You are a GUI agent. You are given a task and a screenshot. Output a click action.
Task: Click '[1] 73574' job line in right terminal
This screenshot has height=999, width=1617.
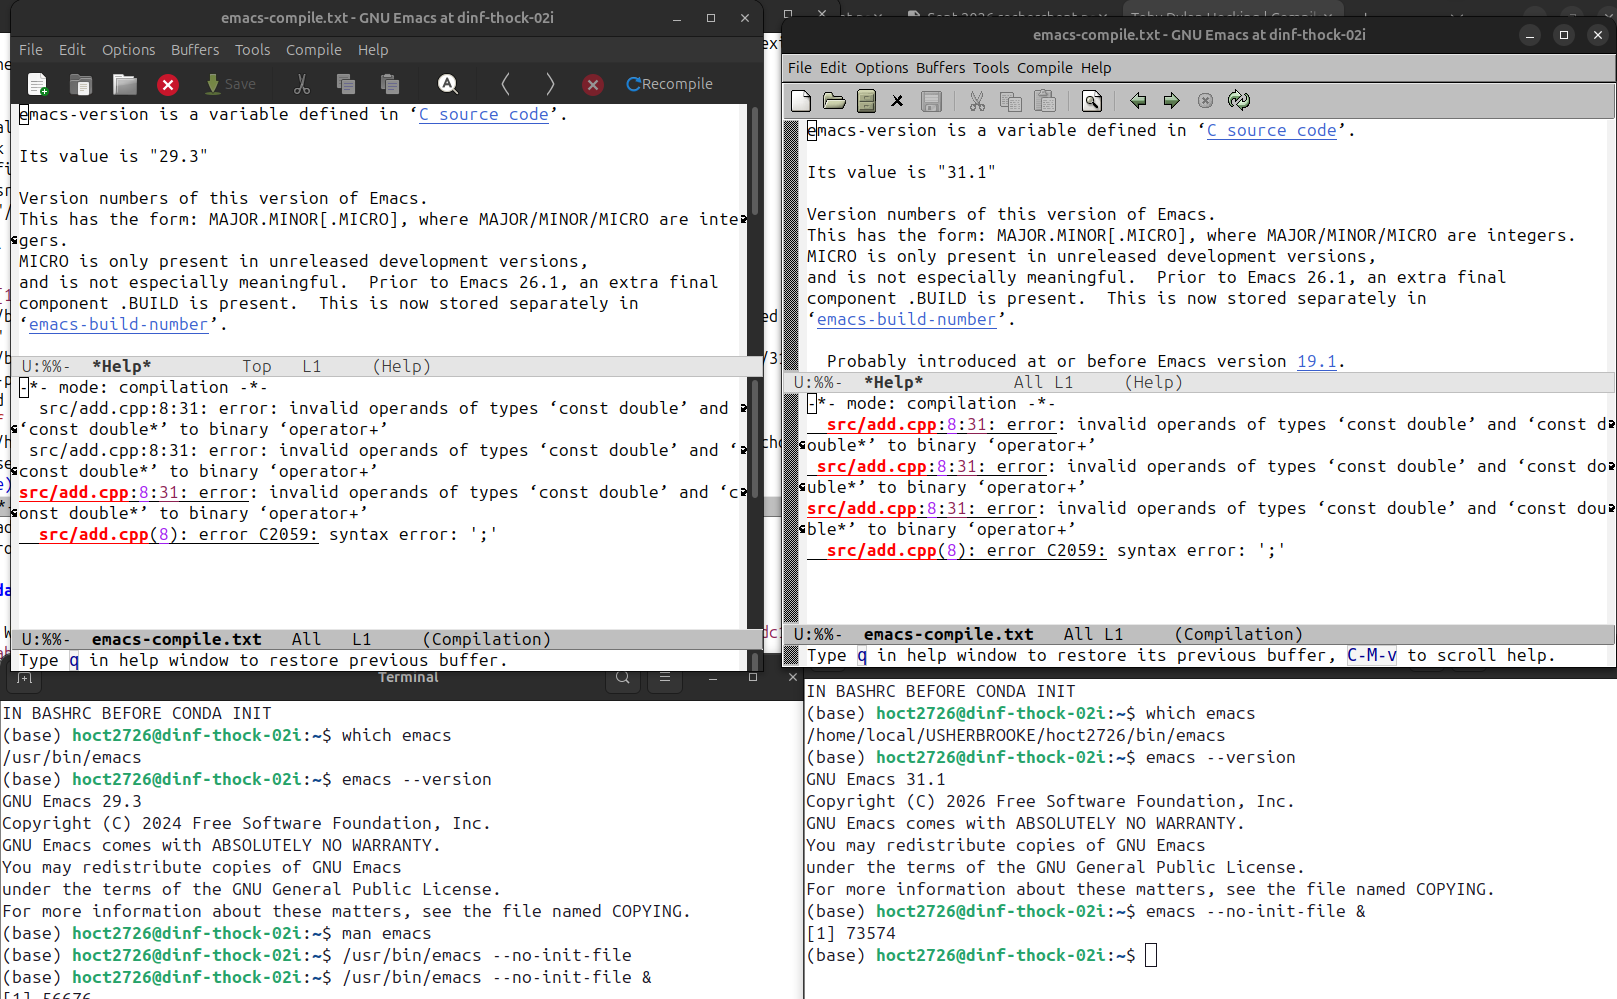pyautogui.click(x=851, y=934)
